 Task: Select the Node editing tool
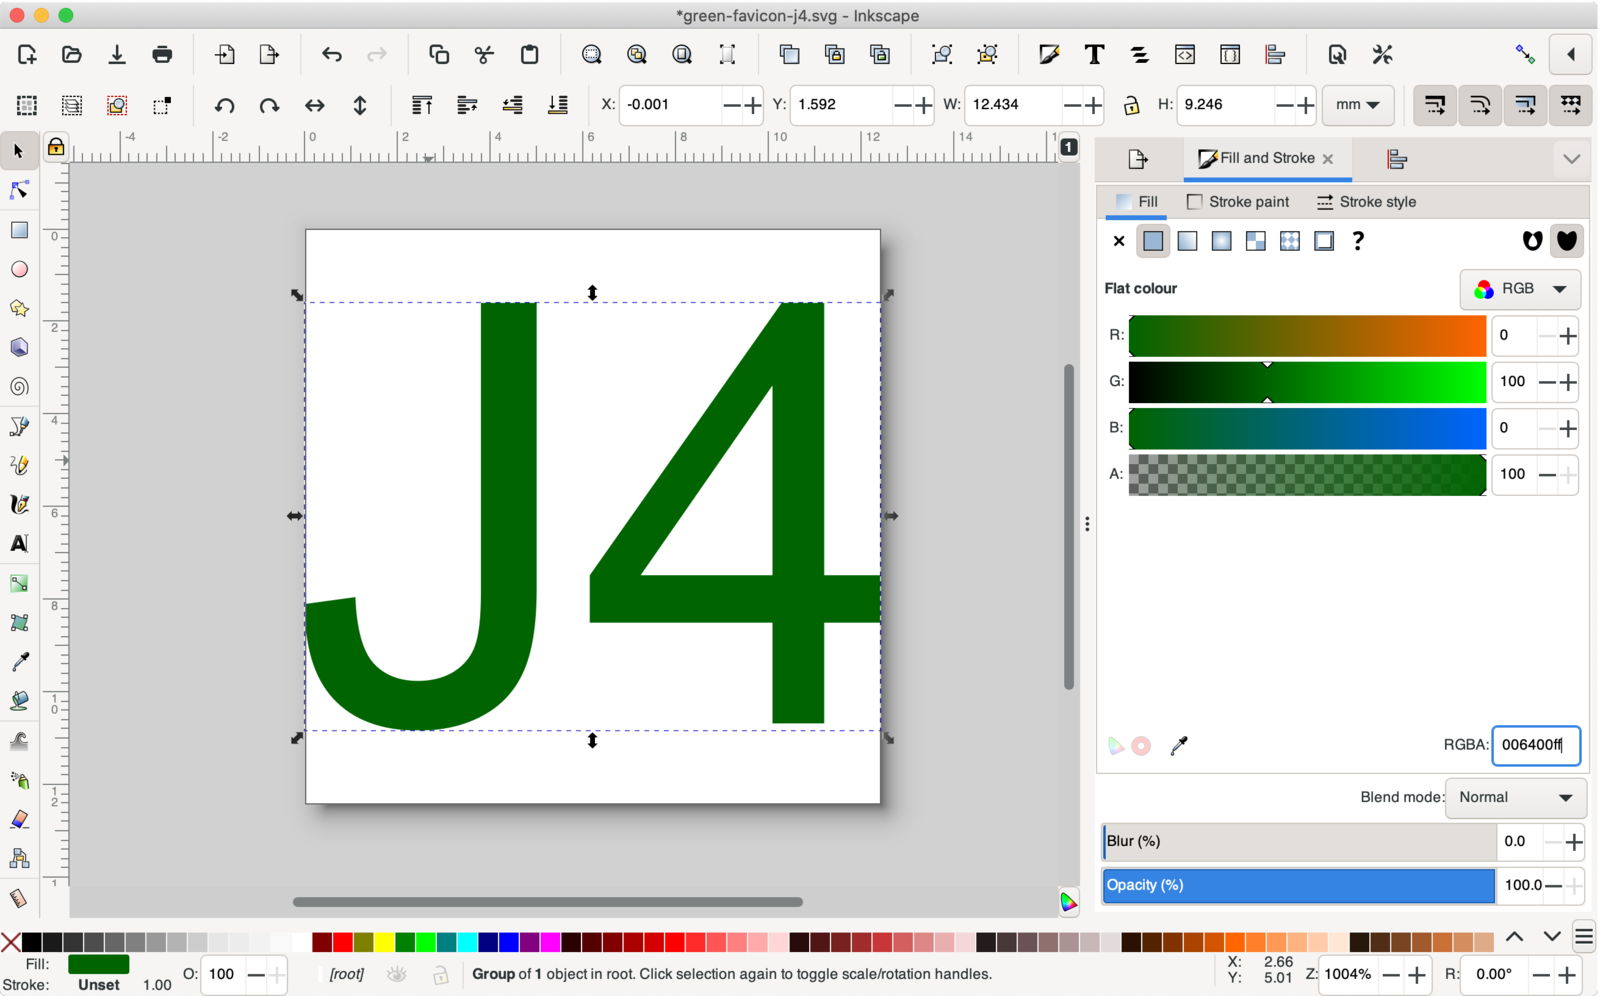pos(18,189)
